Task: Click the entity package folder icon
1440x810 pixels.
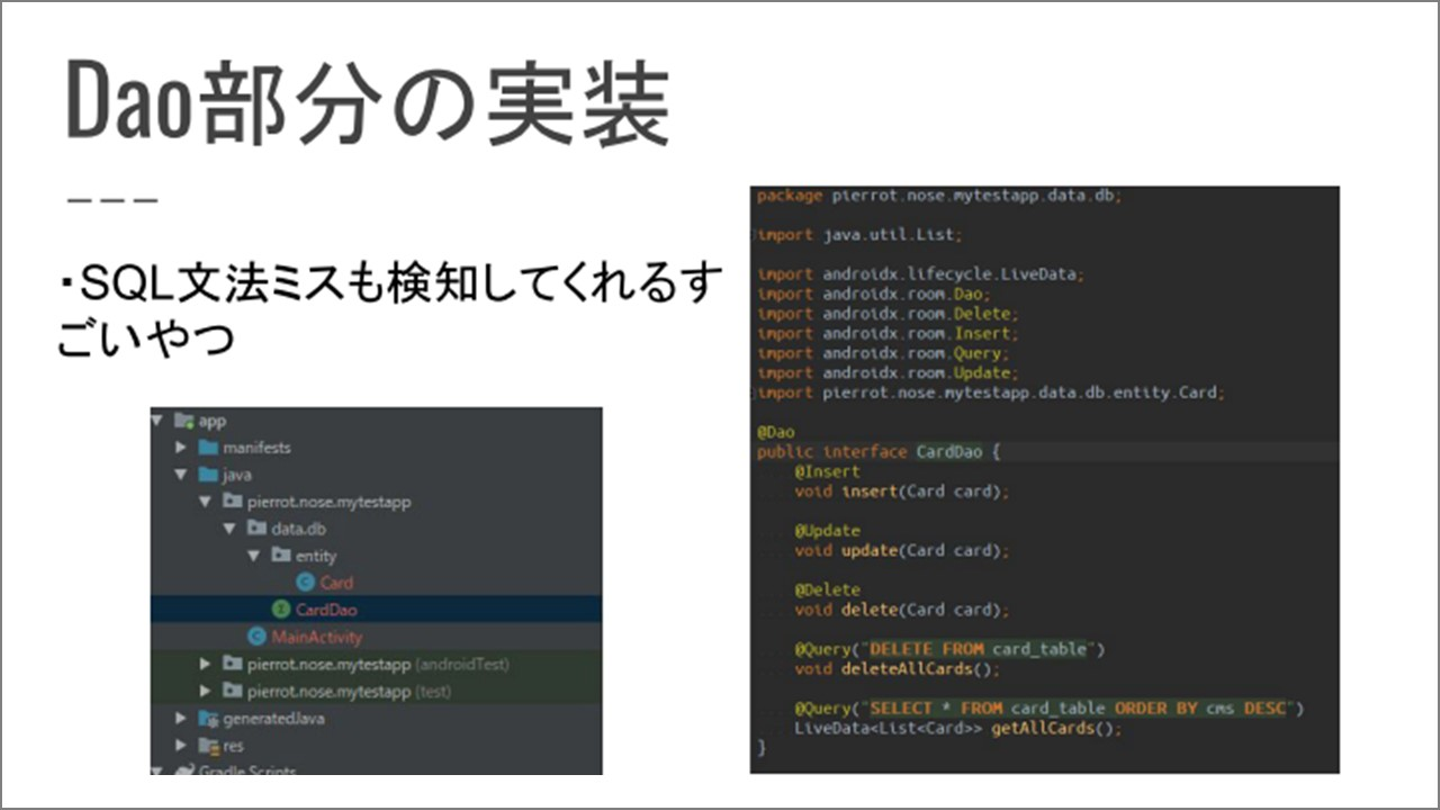Action: [x=281, y=555]
